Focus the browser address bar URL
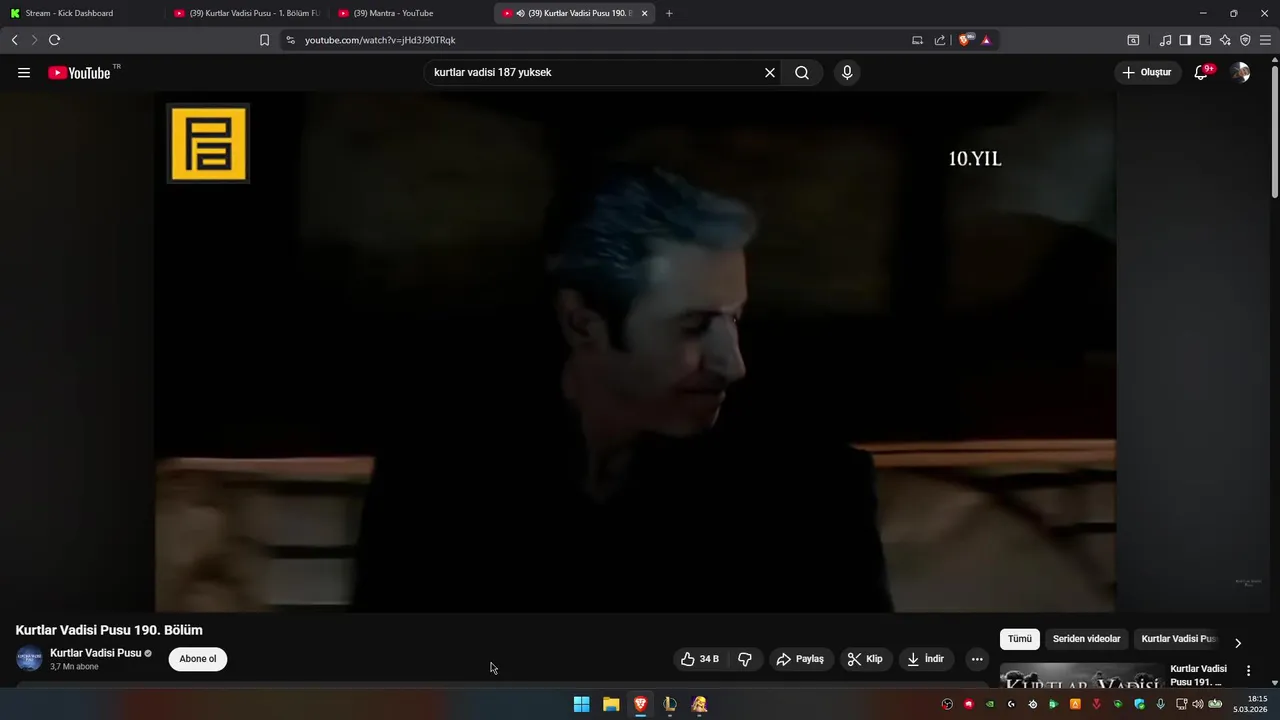 tap(380, 40)
